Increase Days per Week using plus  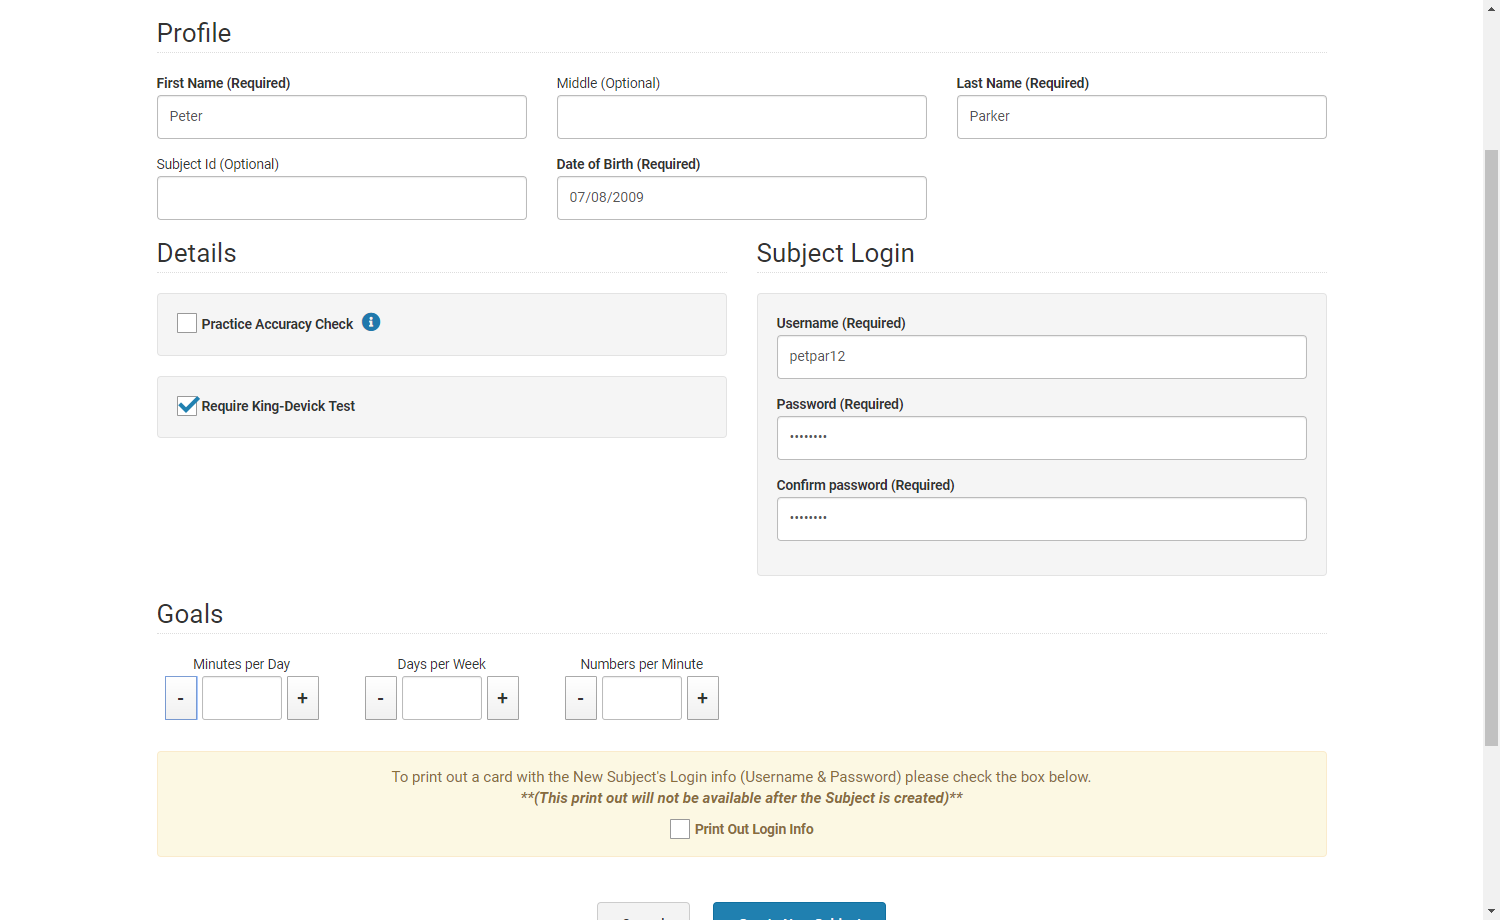[x=502, y=698]
